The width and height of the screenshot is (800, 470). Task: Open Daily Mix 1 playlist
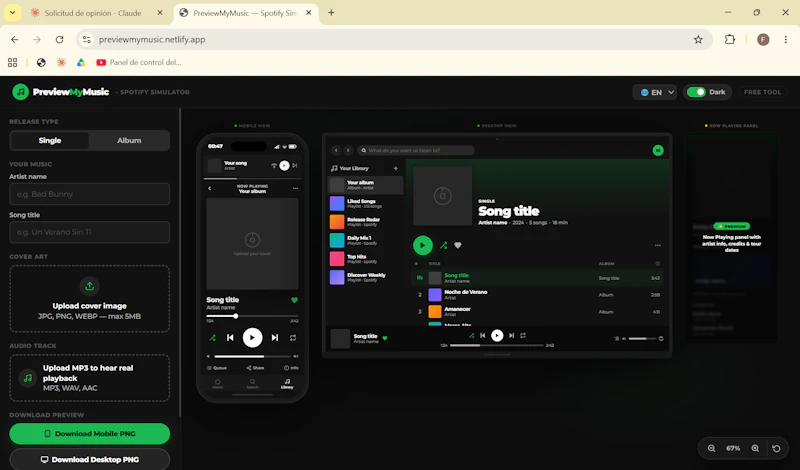click(365, 240)
